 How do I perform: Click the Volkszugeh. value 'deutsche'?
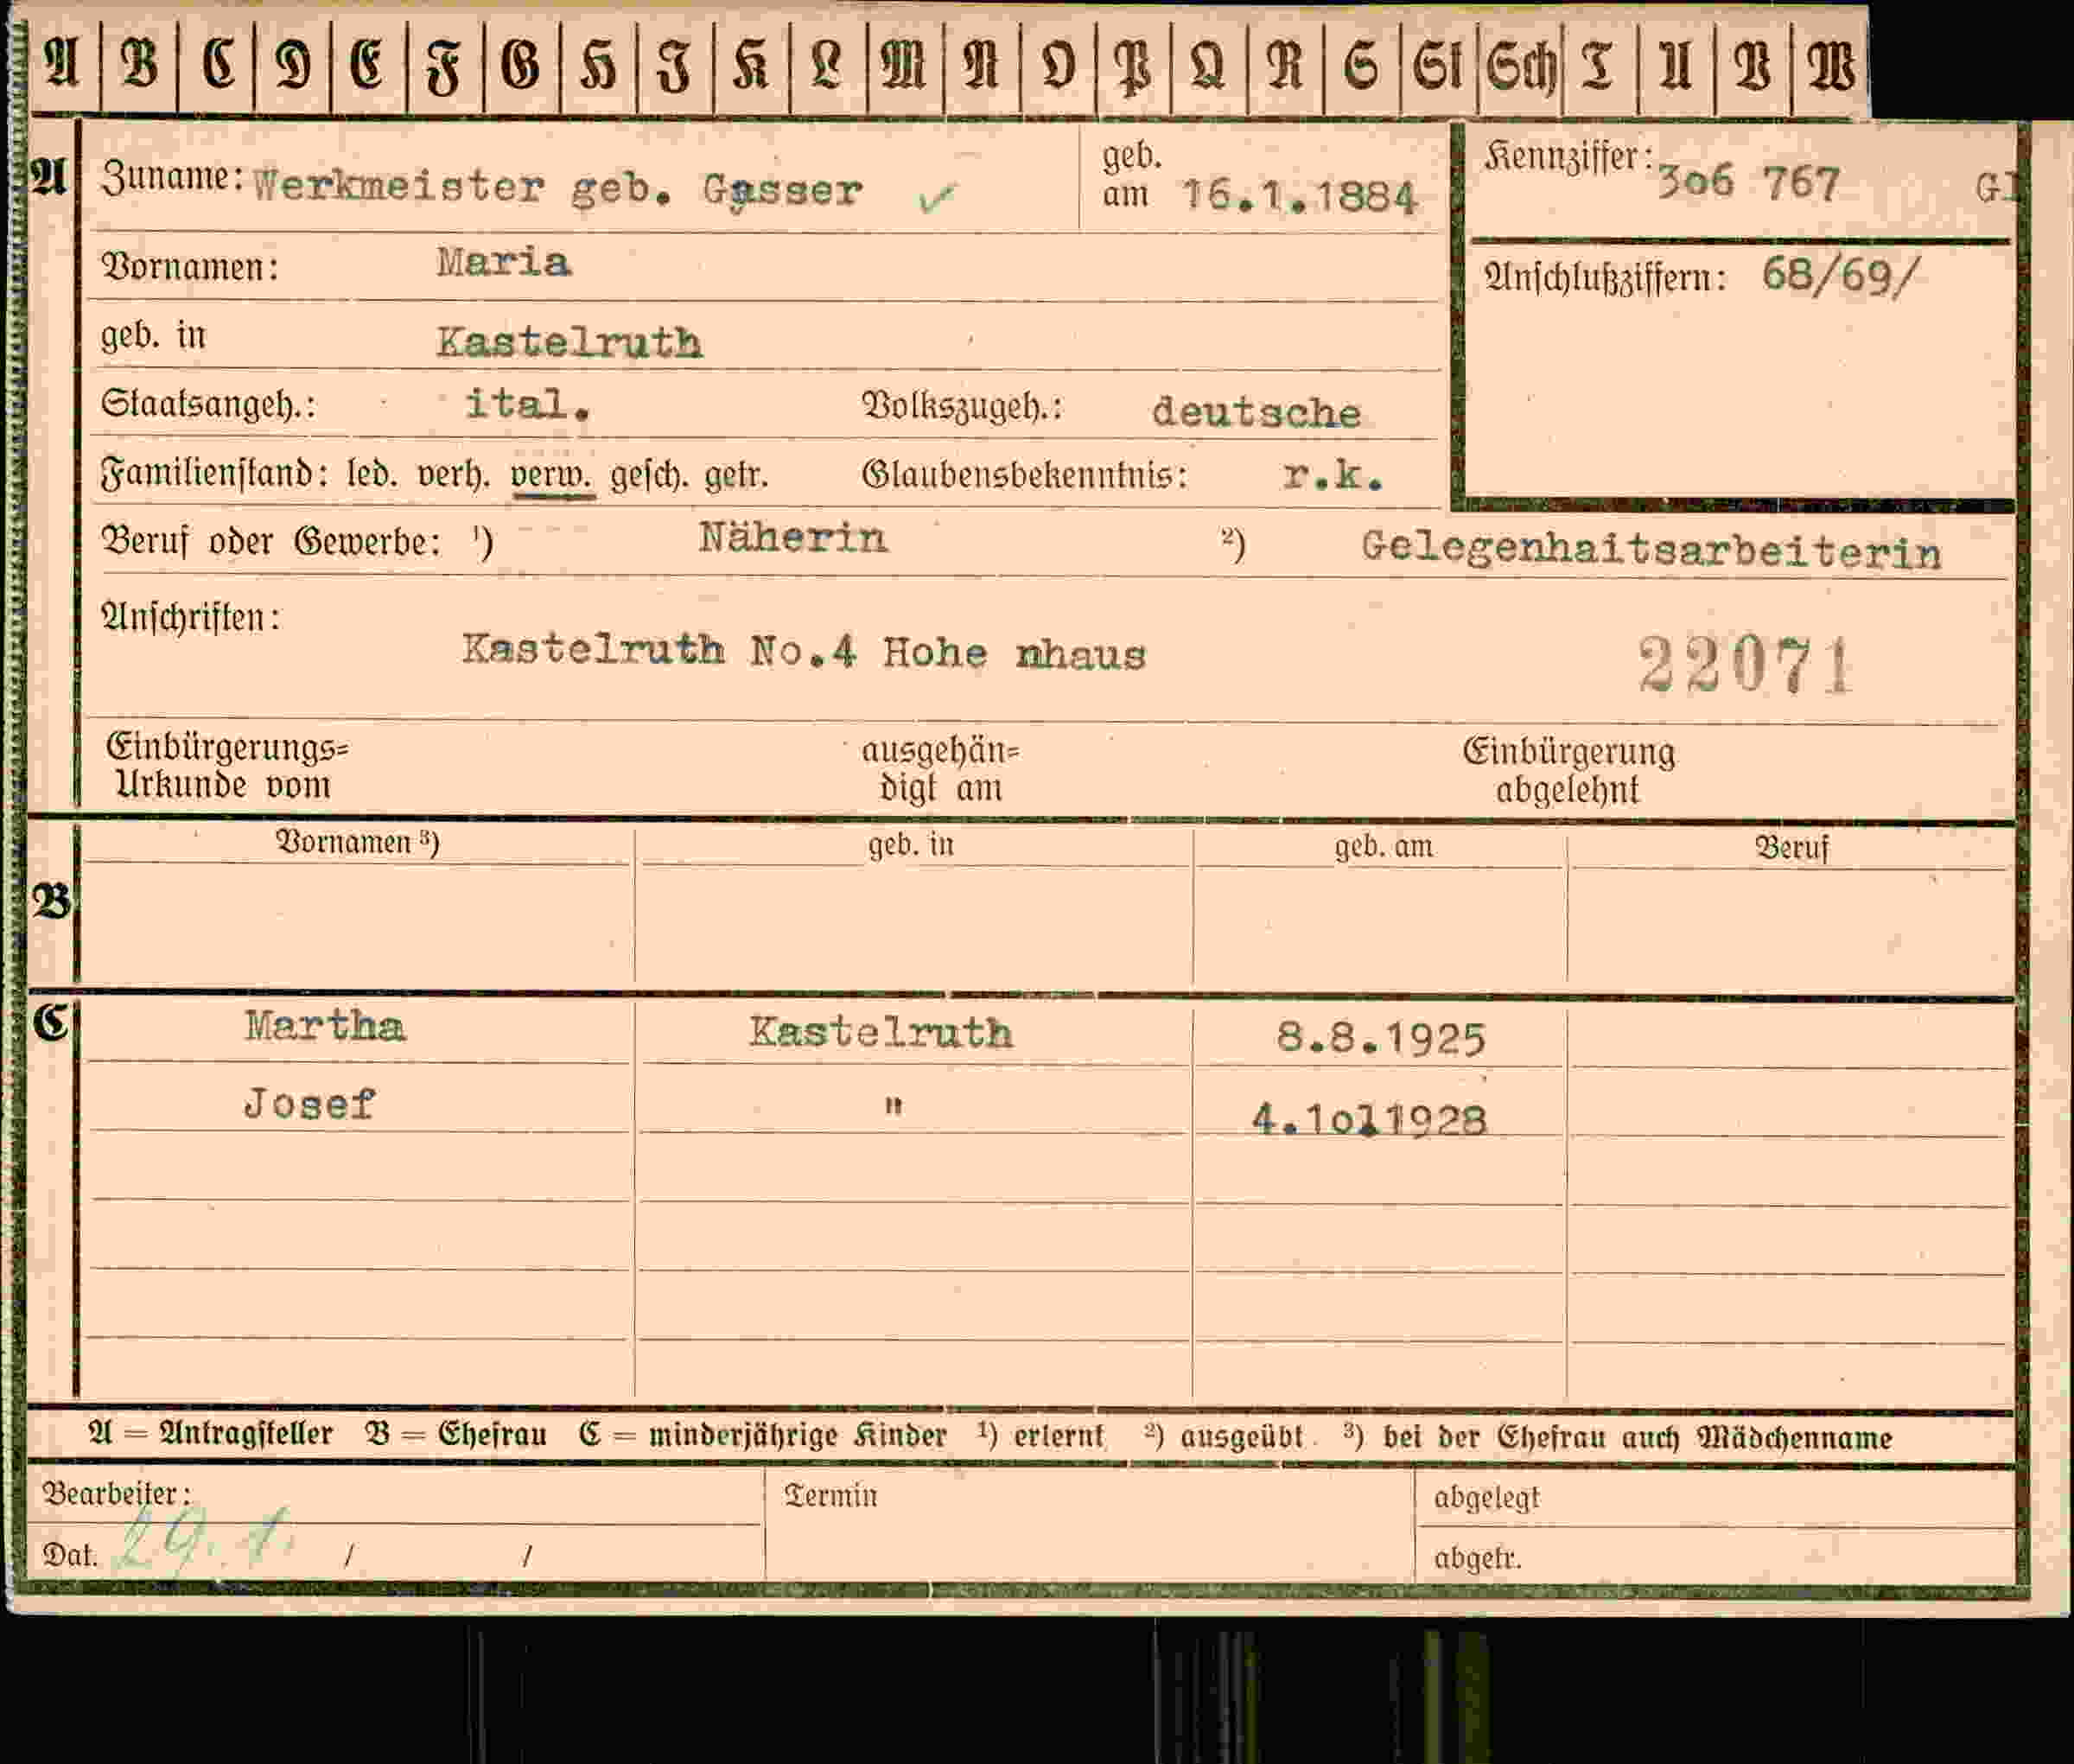tap(1256, 412)
